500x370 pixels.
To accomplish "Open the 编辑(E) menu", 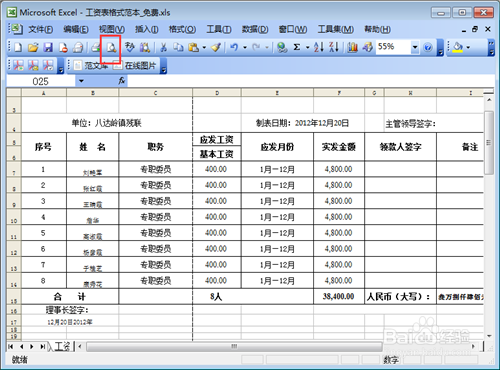I will 76,30.
